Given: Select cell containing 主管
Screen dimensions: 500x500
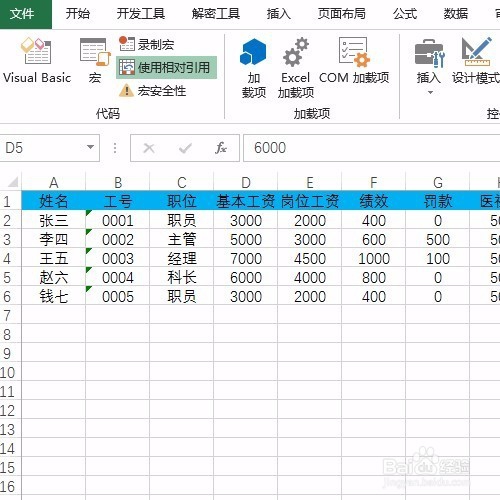Looking at the screenshot, I should point(182,239).
